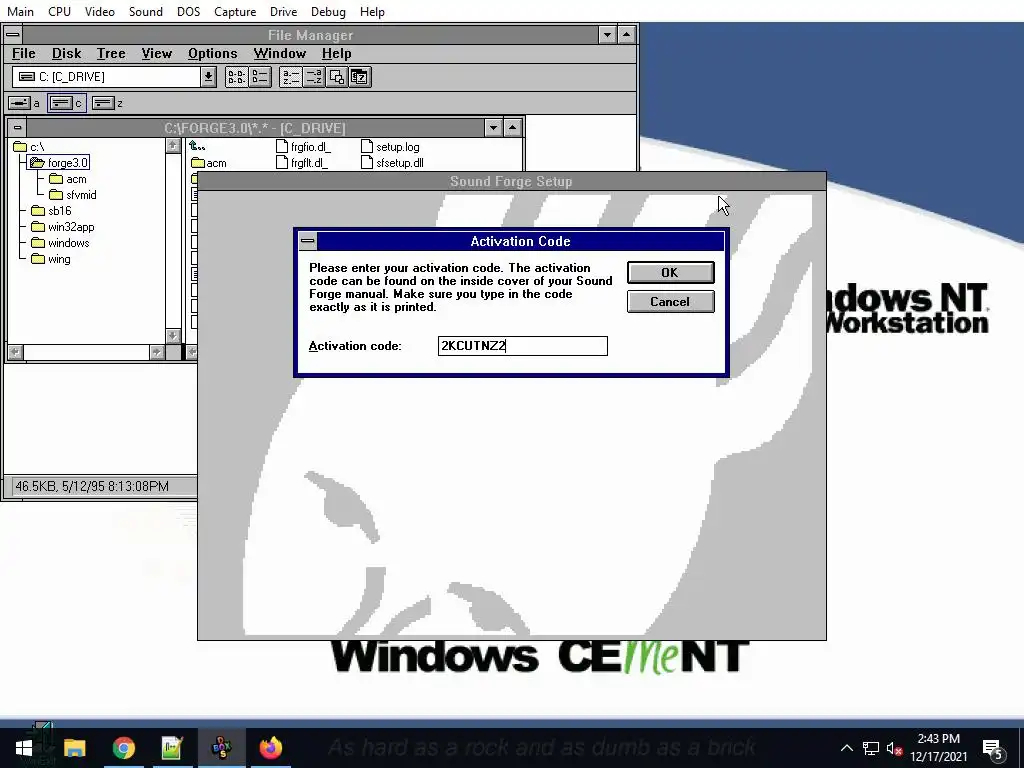Open File Manager Disk menu
The height and width of the screenshot is (768, 1024).
[x=67, y=54]
